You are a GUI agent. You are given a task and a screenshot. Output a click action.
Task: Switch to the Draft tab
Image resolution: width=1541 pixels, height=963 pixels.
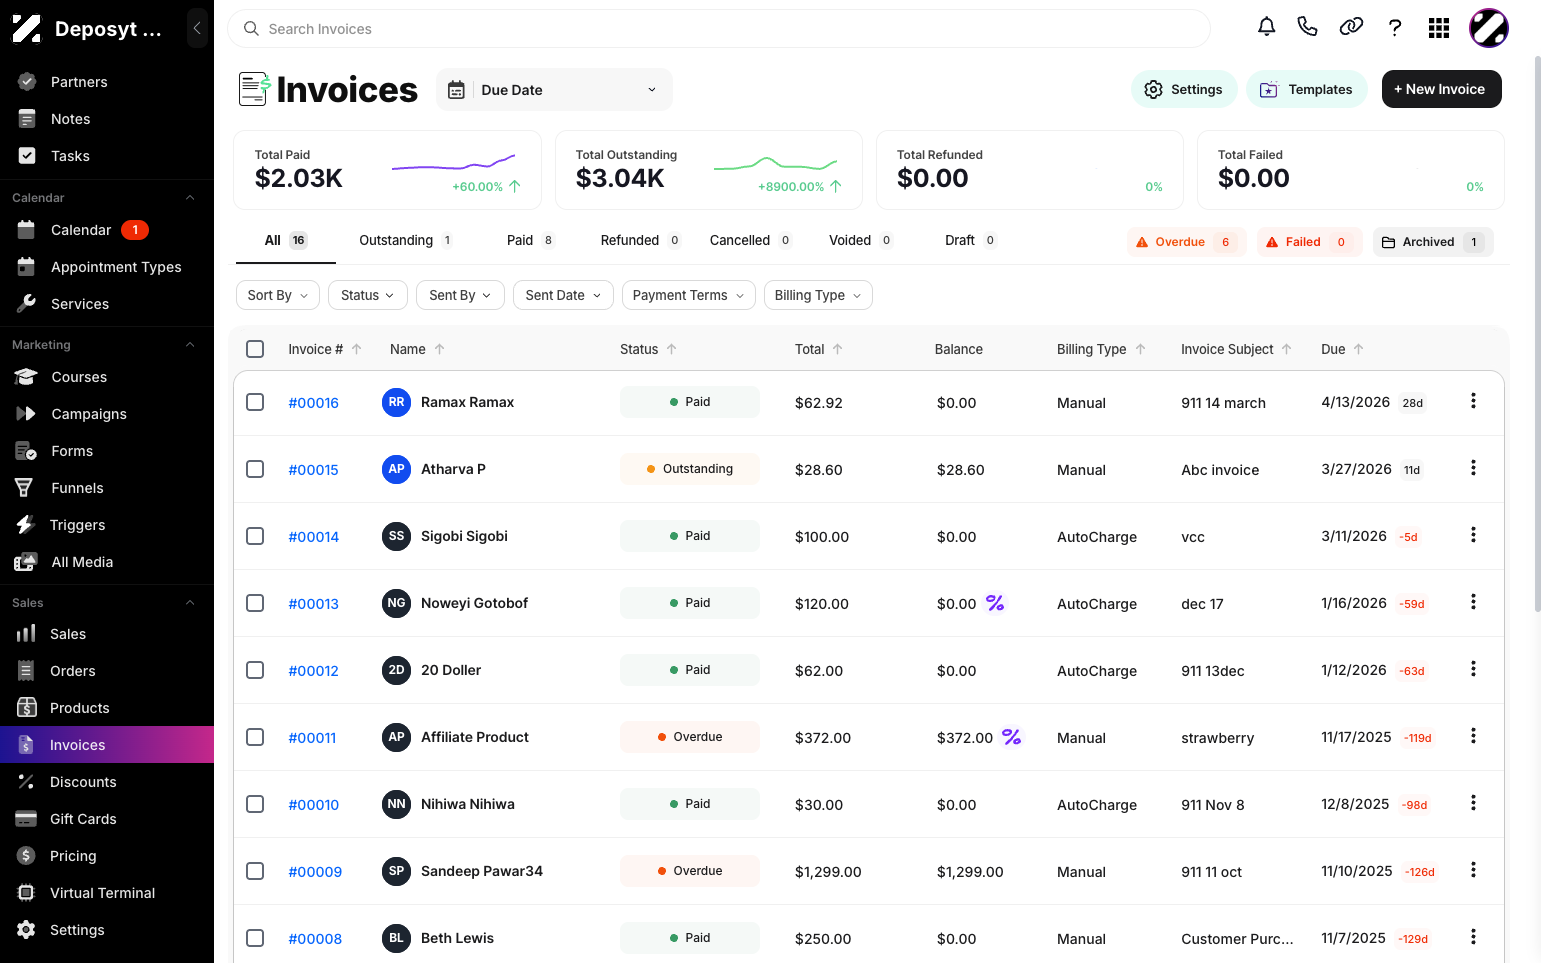[x=970, y=240]
